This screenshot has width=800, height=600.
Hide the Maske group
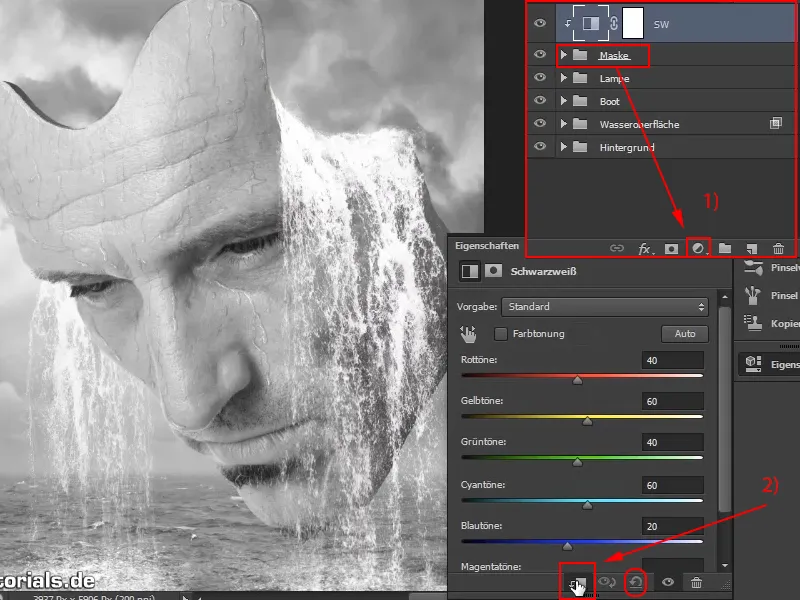click(540, 54)
